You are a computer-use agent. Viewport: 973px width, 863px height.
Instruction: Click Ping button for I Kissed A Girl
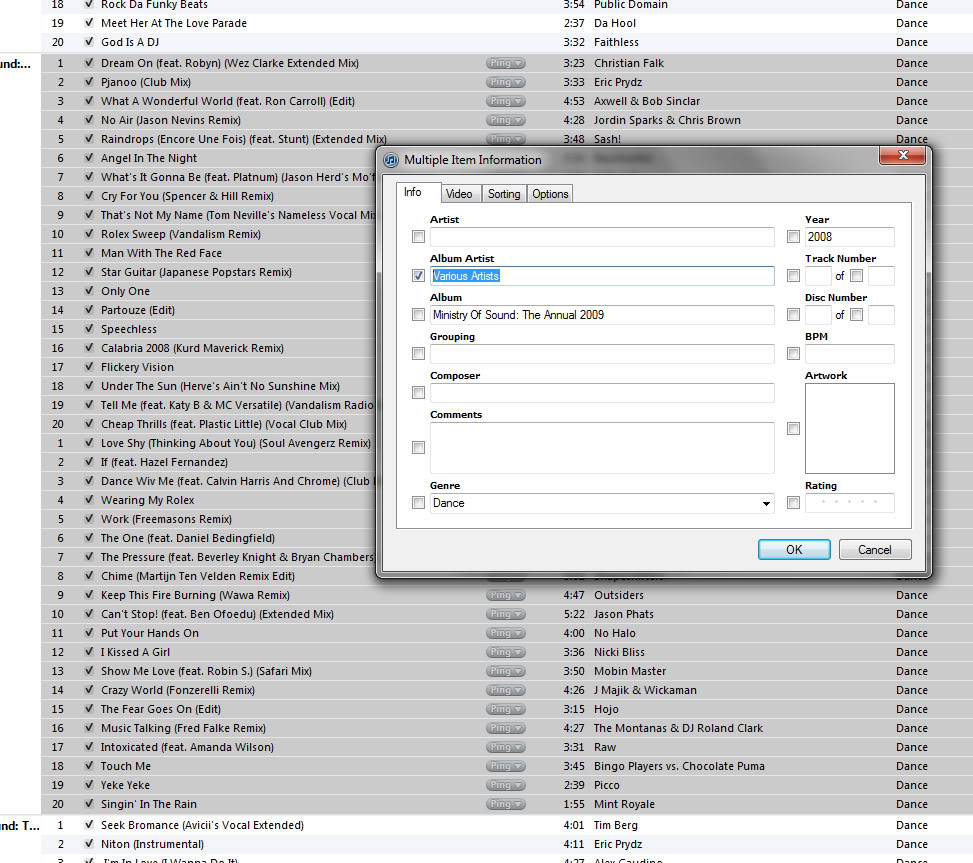[505, 652]
